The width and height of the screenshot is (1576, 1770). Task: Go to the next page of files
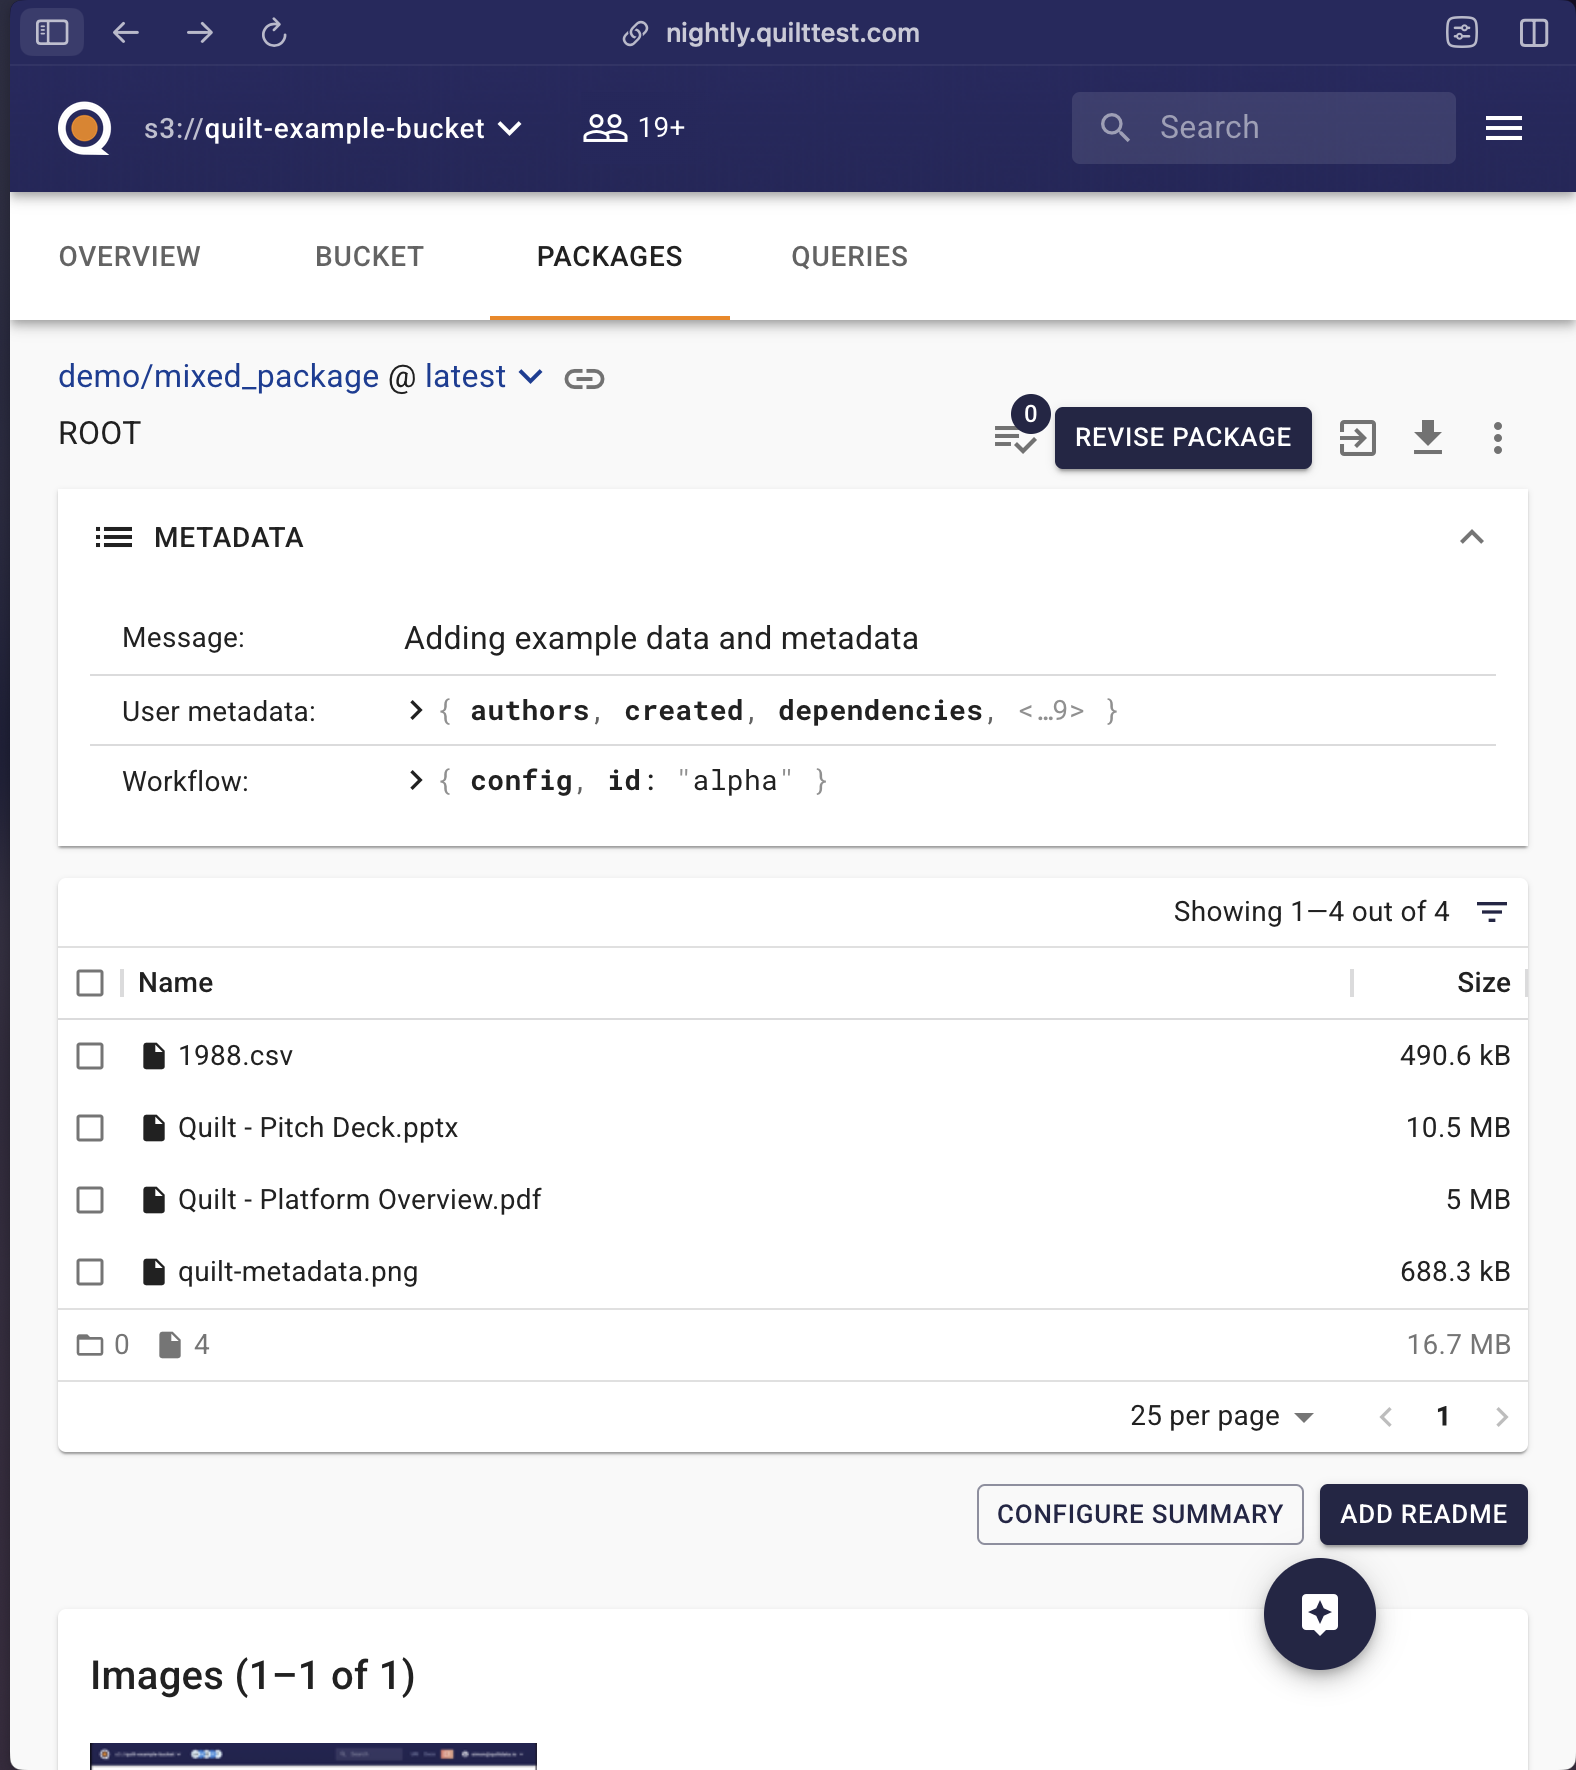tap(1501, 1417)
